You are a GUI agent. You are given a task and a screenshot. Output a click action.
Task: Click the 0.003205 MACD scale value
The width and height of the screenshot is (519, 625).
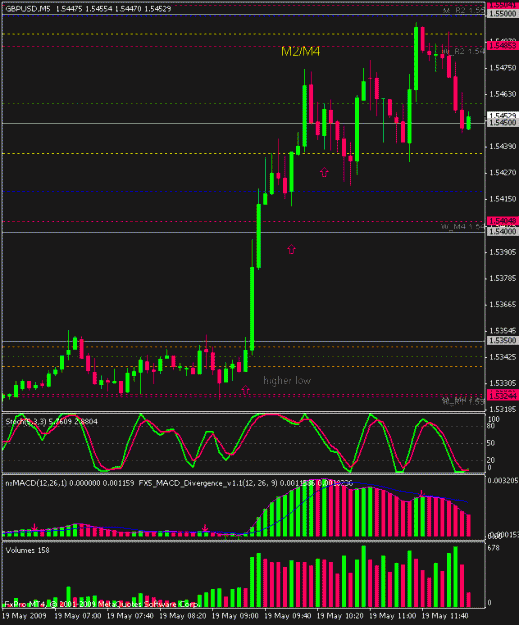tap(503, 480)
